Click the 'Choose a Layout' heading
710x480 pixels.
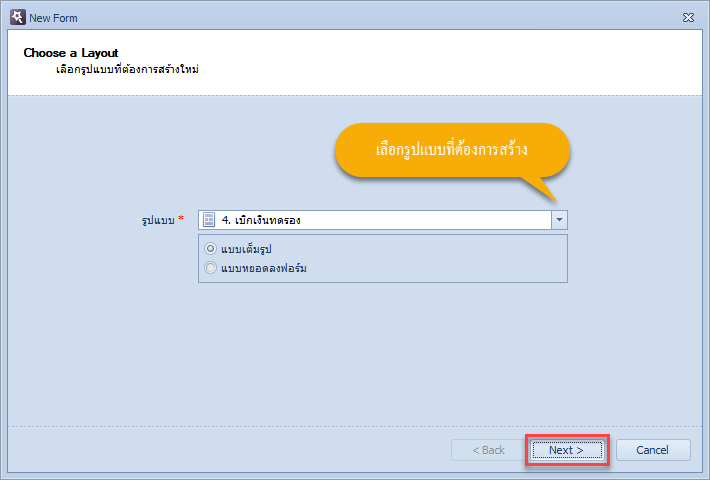coord(71,53)
